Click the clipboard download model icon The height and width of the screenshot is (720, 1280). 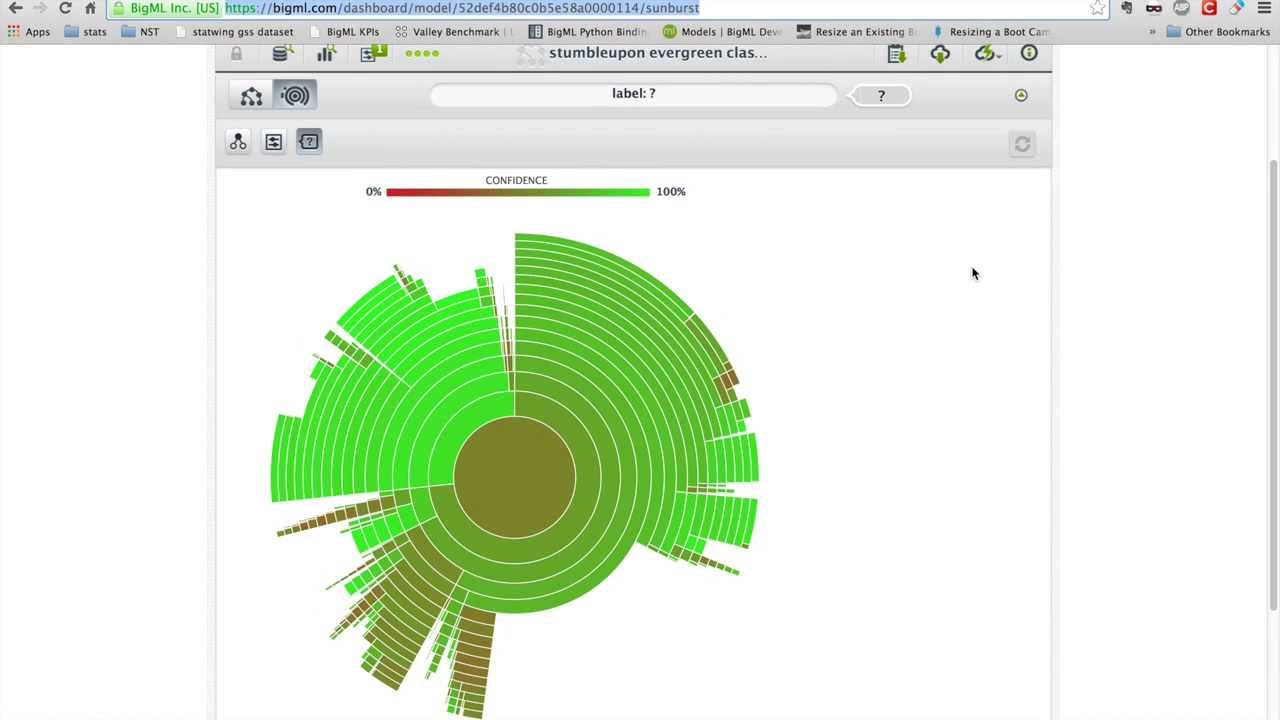coord(896,54)
